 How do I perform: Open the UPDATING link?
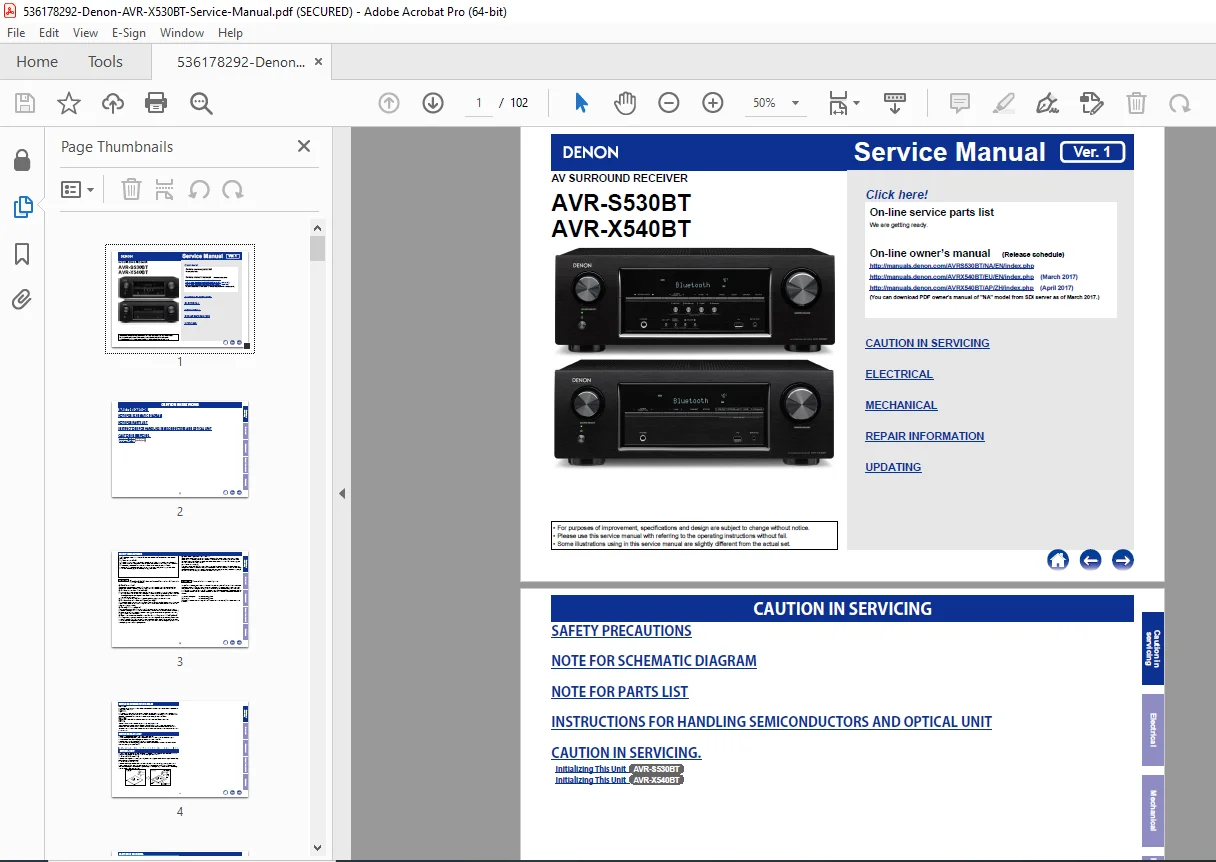click(x=893, y=467)
